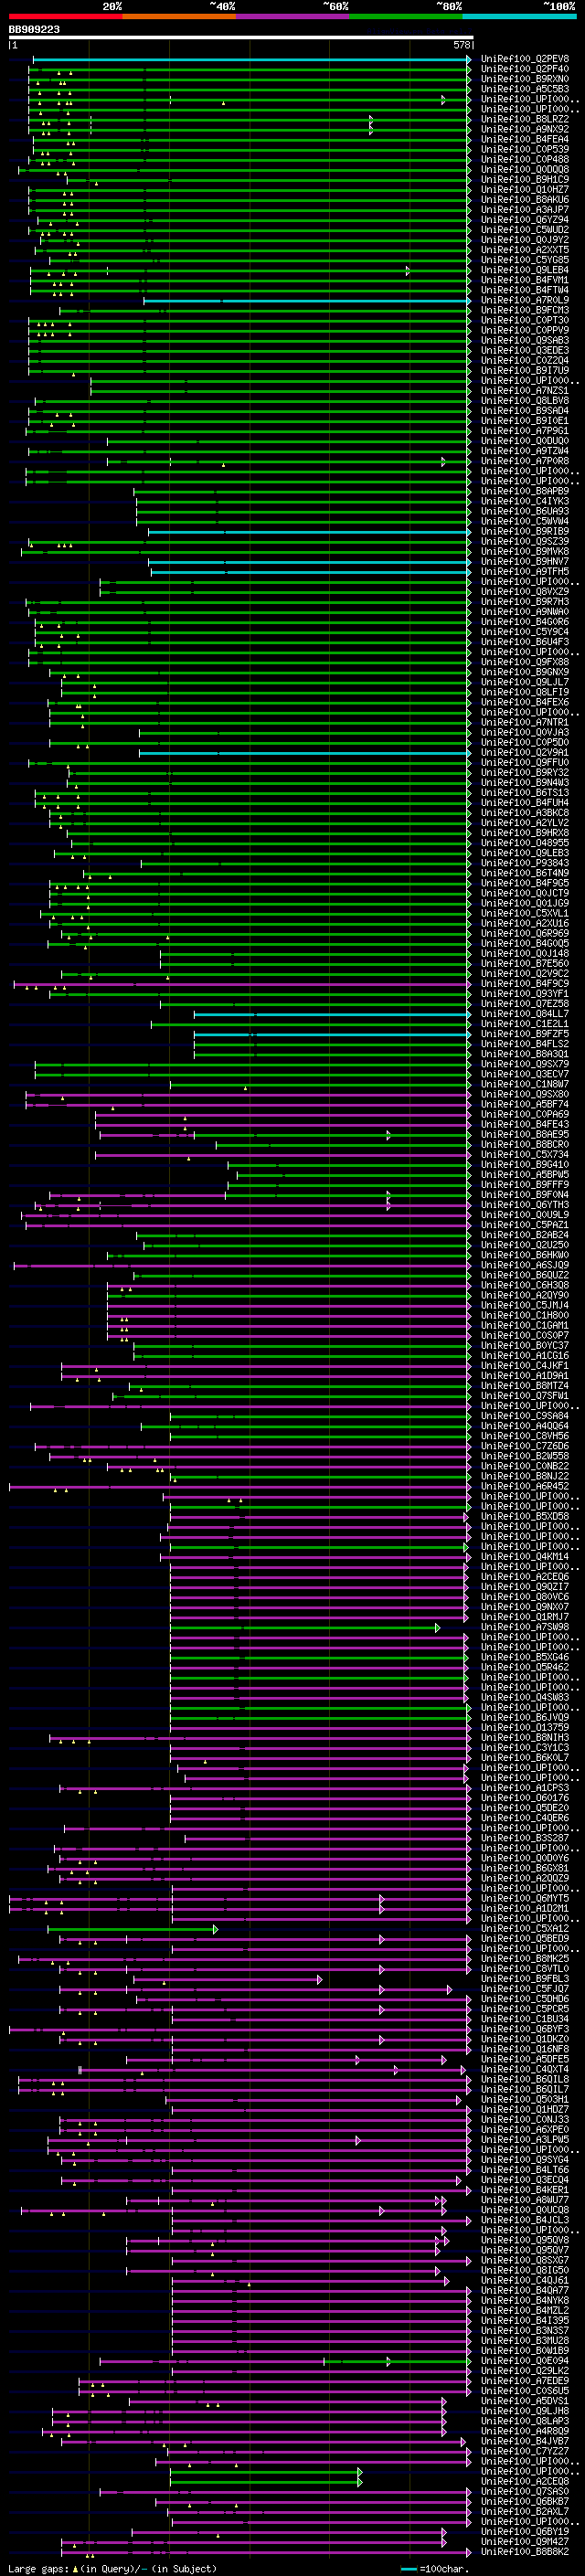Click the white query sequence bar
The height and width of the screenshot is (2576, 585).
(x=241, y=37)
